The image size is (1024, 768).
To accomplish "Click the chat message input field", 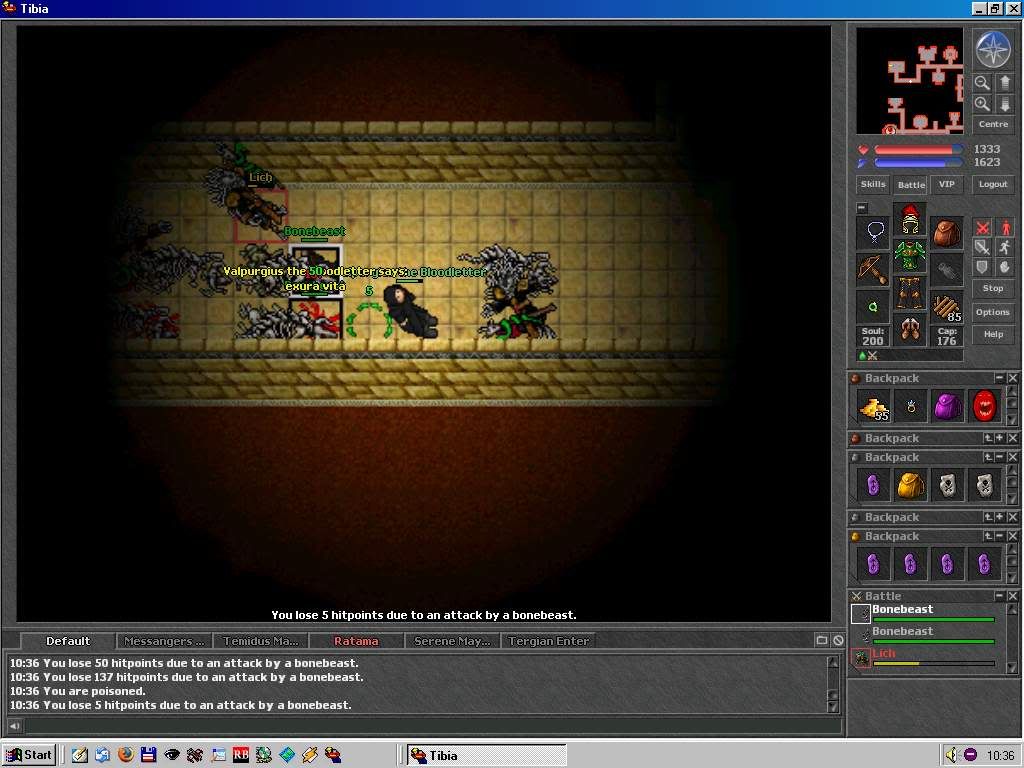I will tap(432, 726).
